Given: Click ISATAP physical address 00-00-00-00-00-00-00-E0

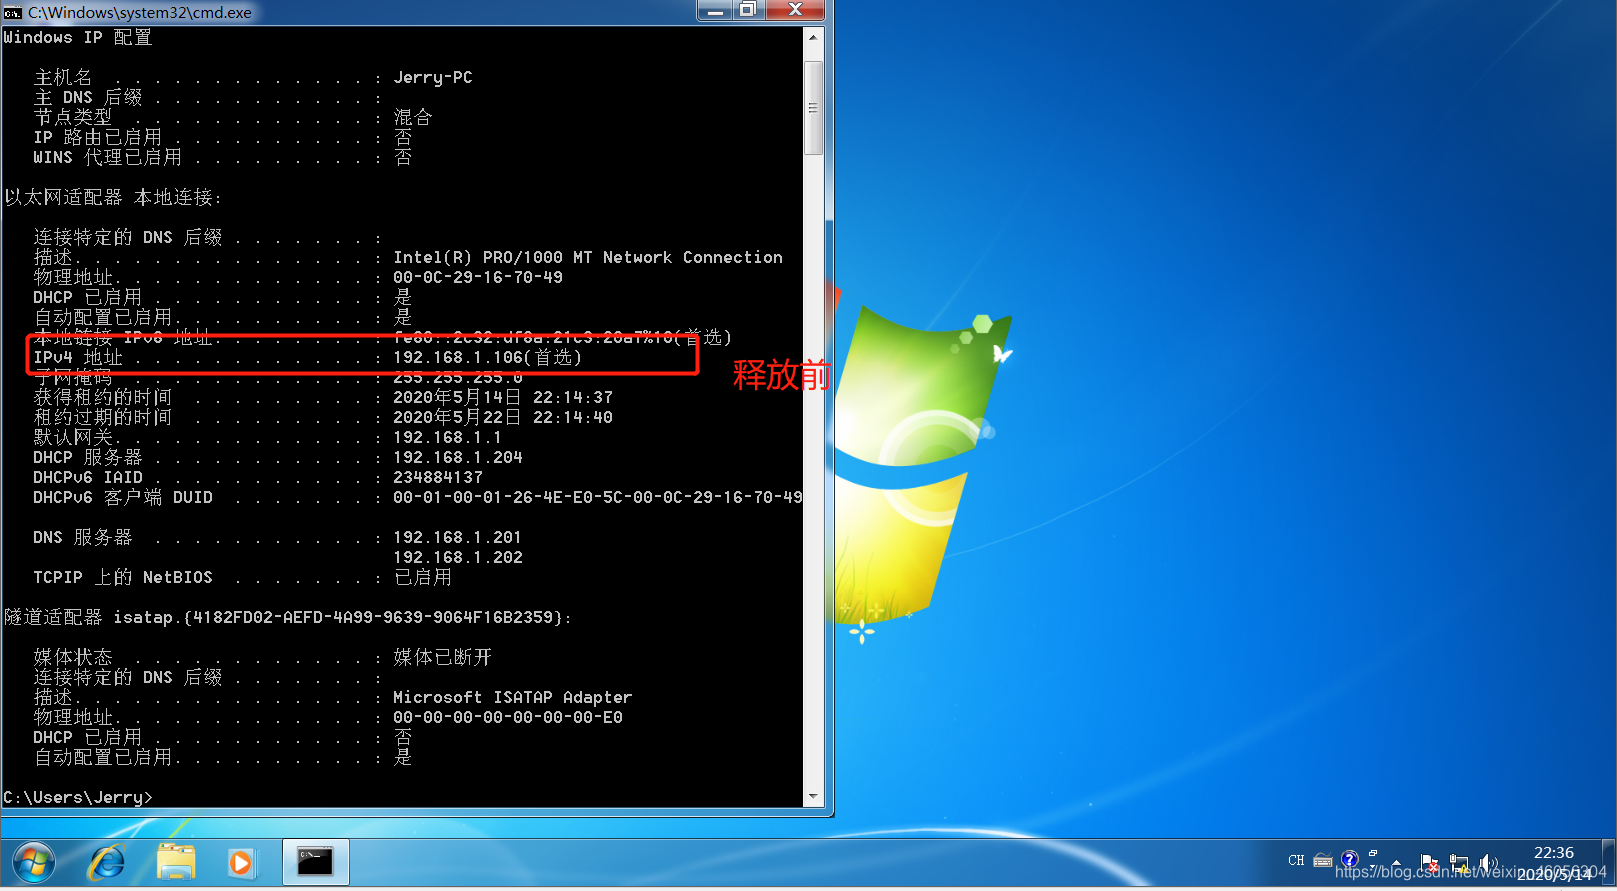Looking at the screenshot, I should pyautogui.click(x=508, y=717).
